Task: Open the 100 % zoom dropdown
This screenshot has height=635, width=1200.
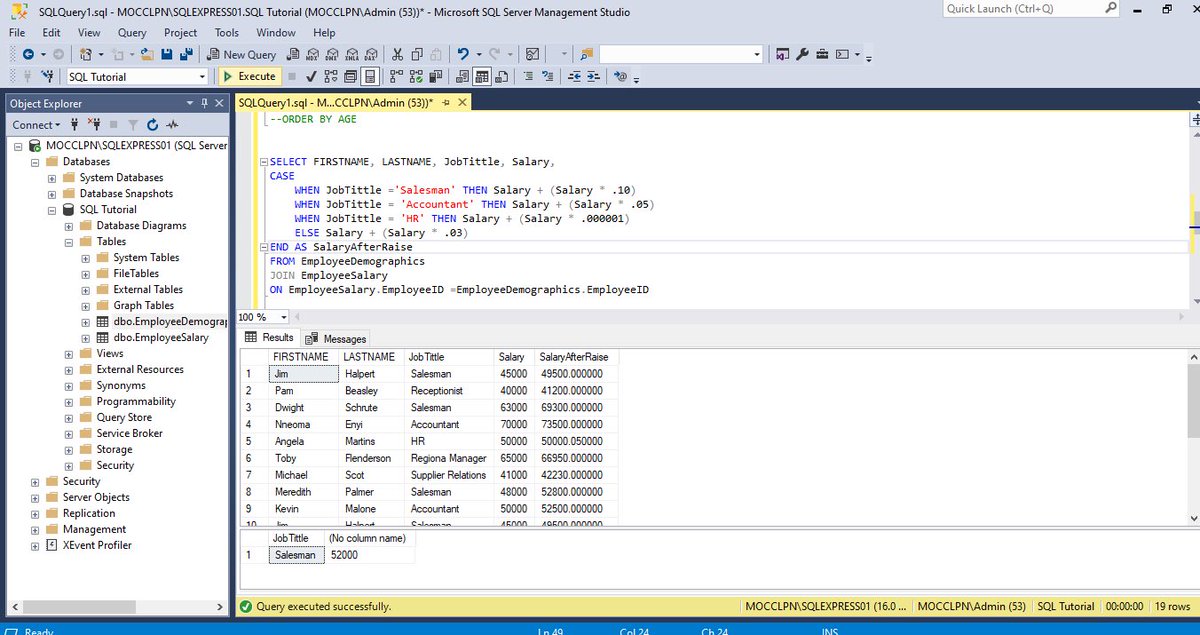Action: pos(284,317)
